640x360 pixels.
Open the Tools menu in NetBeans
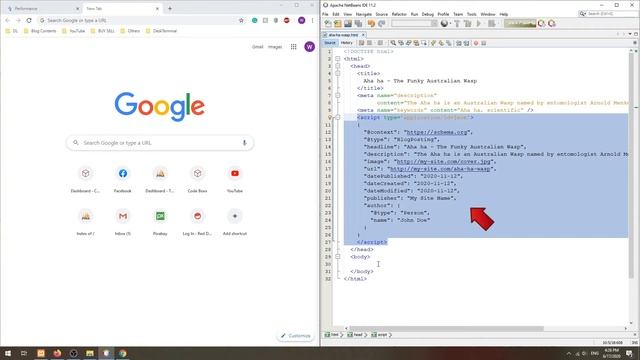(x=471, y=14)
